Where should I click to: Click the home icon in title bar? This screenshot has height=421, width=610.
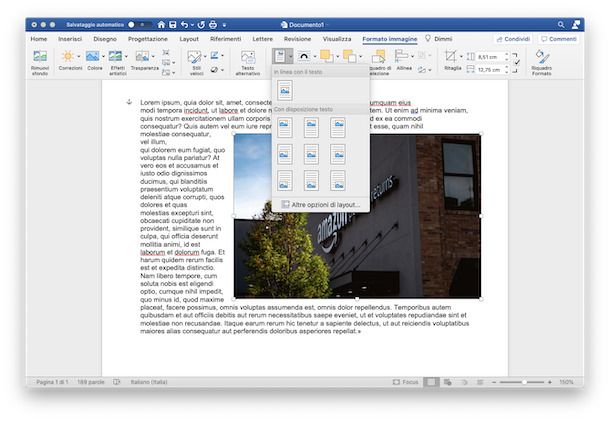point(161,25)
